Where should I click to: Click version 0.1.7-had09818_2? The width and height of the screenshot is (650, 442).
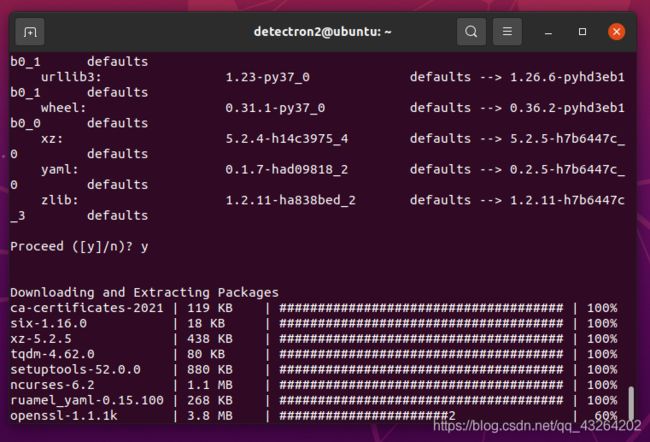pyautogui.click(x=287, y=169)
